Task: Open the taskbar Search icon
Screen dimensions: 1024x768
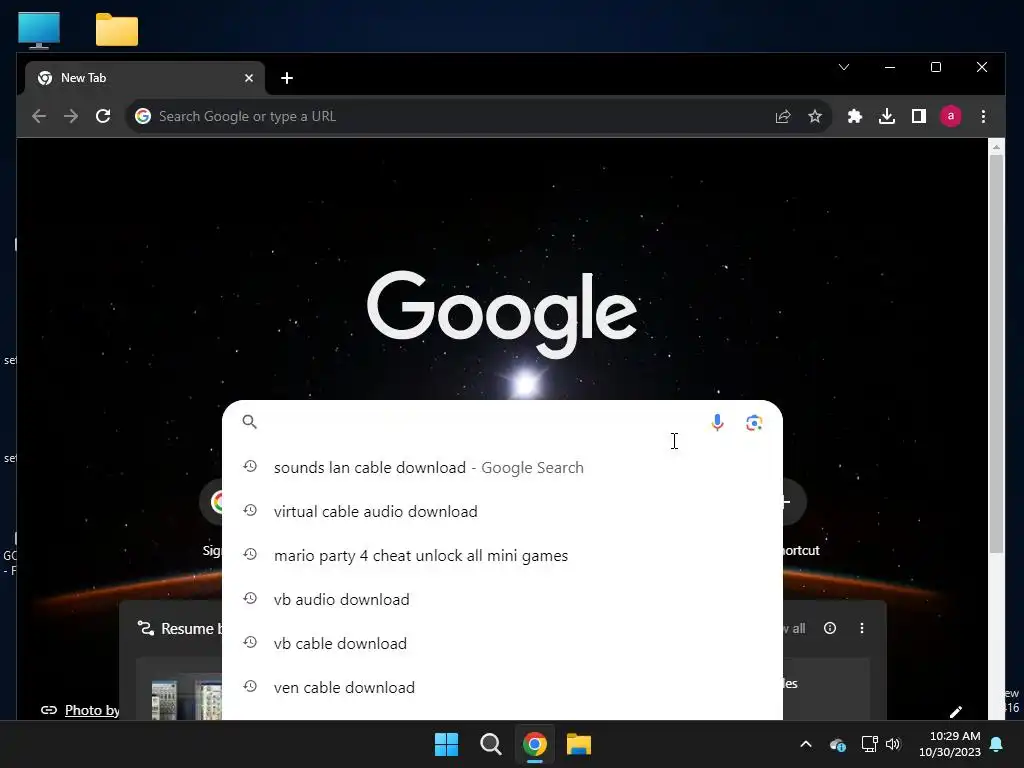Action: (490, 744)
